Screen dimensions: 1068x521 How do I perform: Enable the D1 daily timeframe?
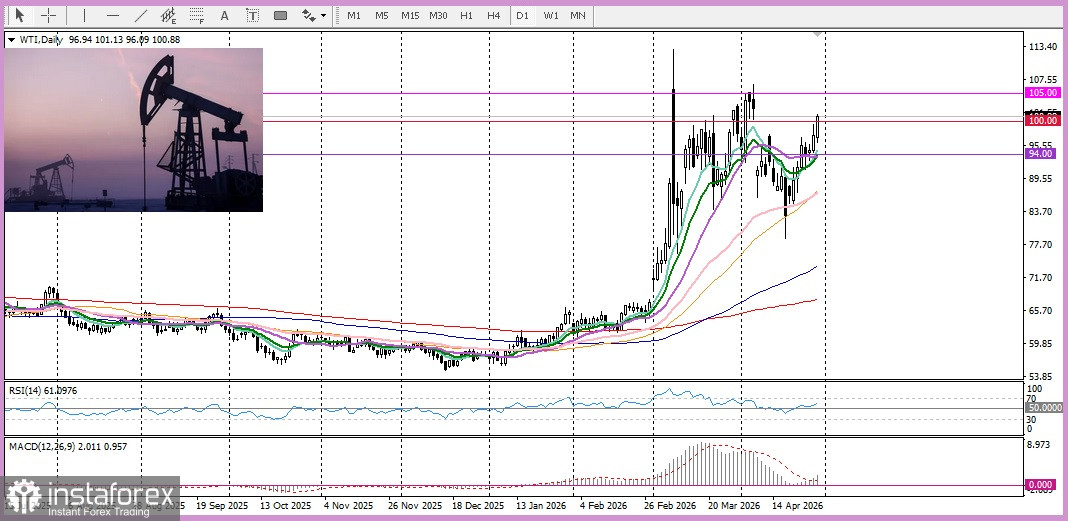(522, 15)
